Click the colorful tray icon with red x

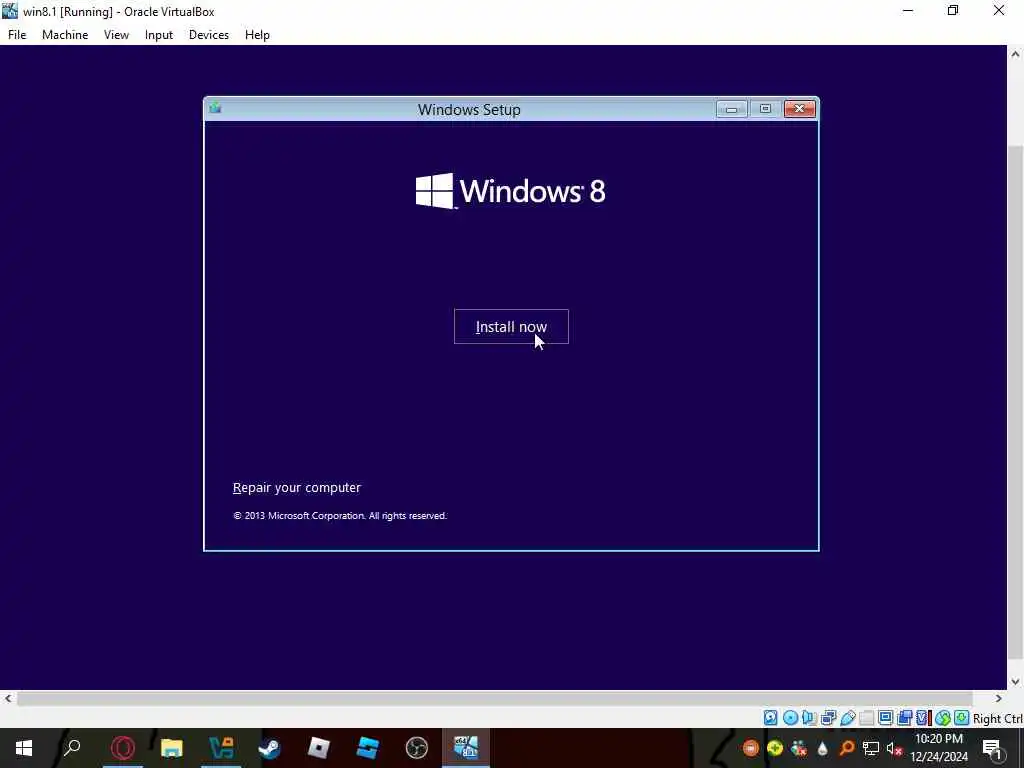pyautogui.click(x=799, y=748)
